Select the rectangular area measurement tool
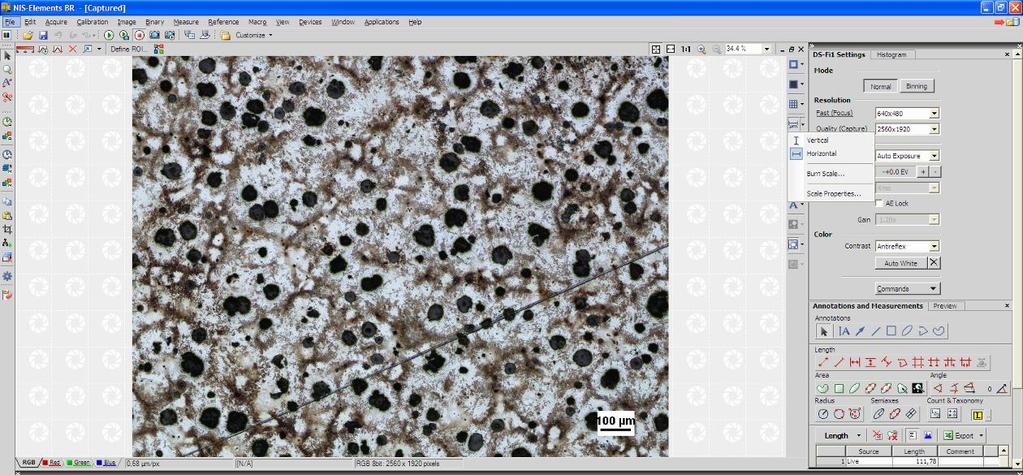 (x=839, y=388)
